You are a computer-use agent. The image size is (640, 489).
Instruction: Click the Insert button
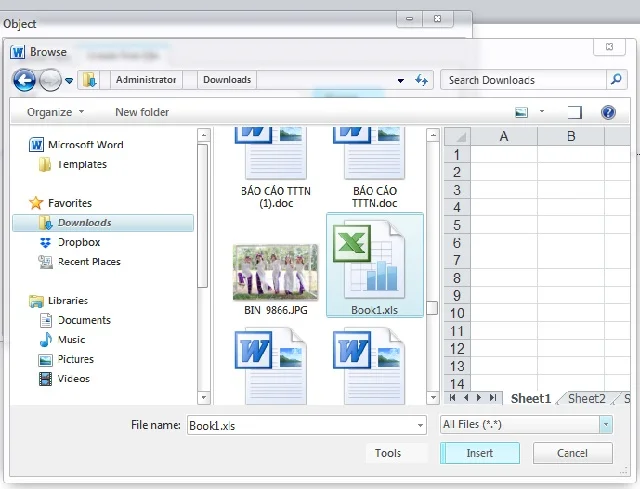click(480, 453)
